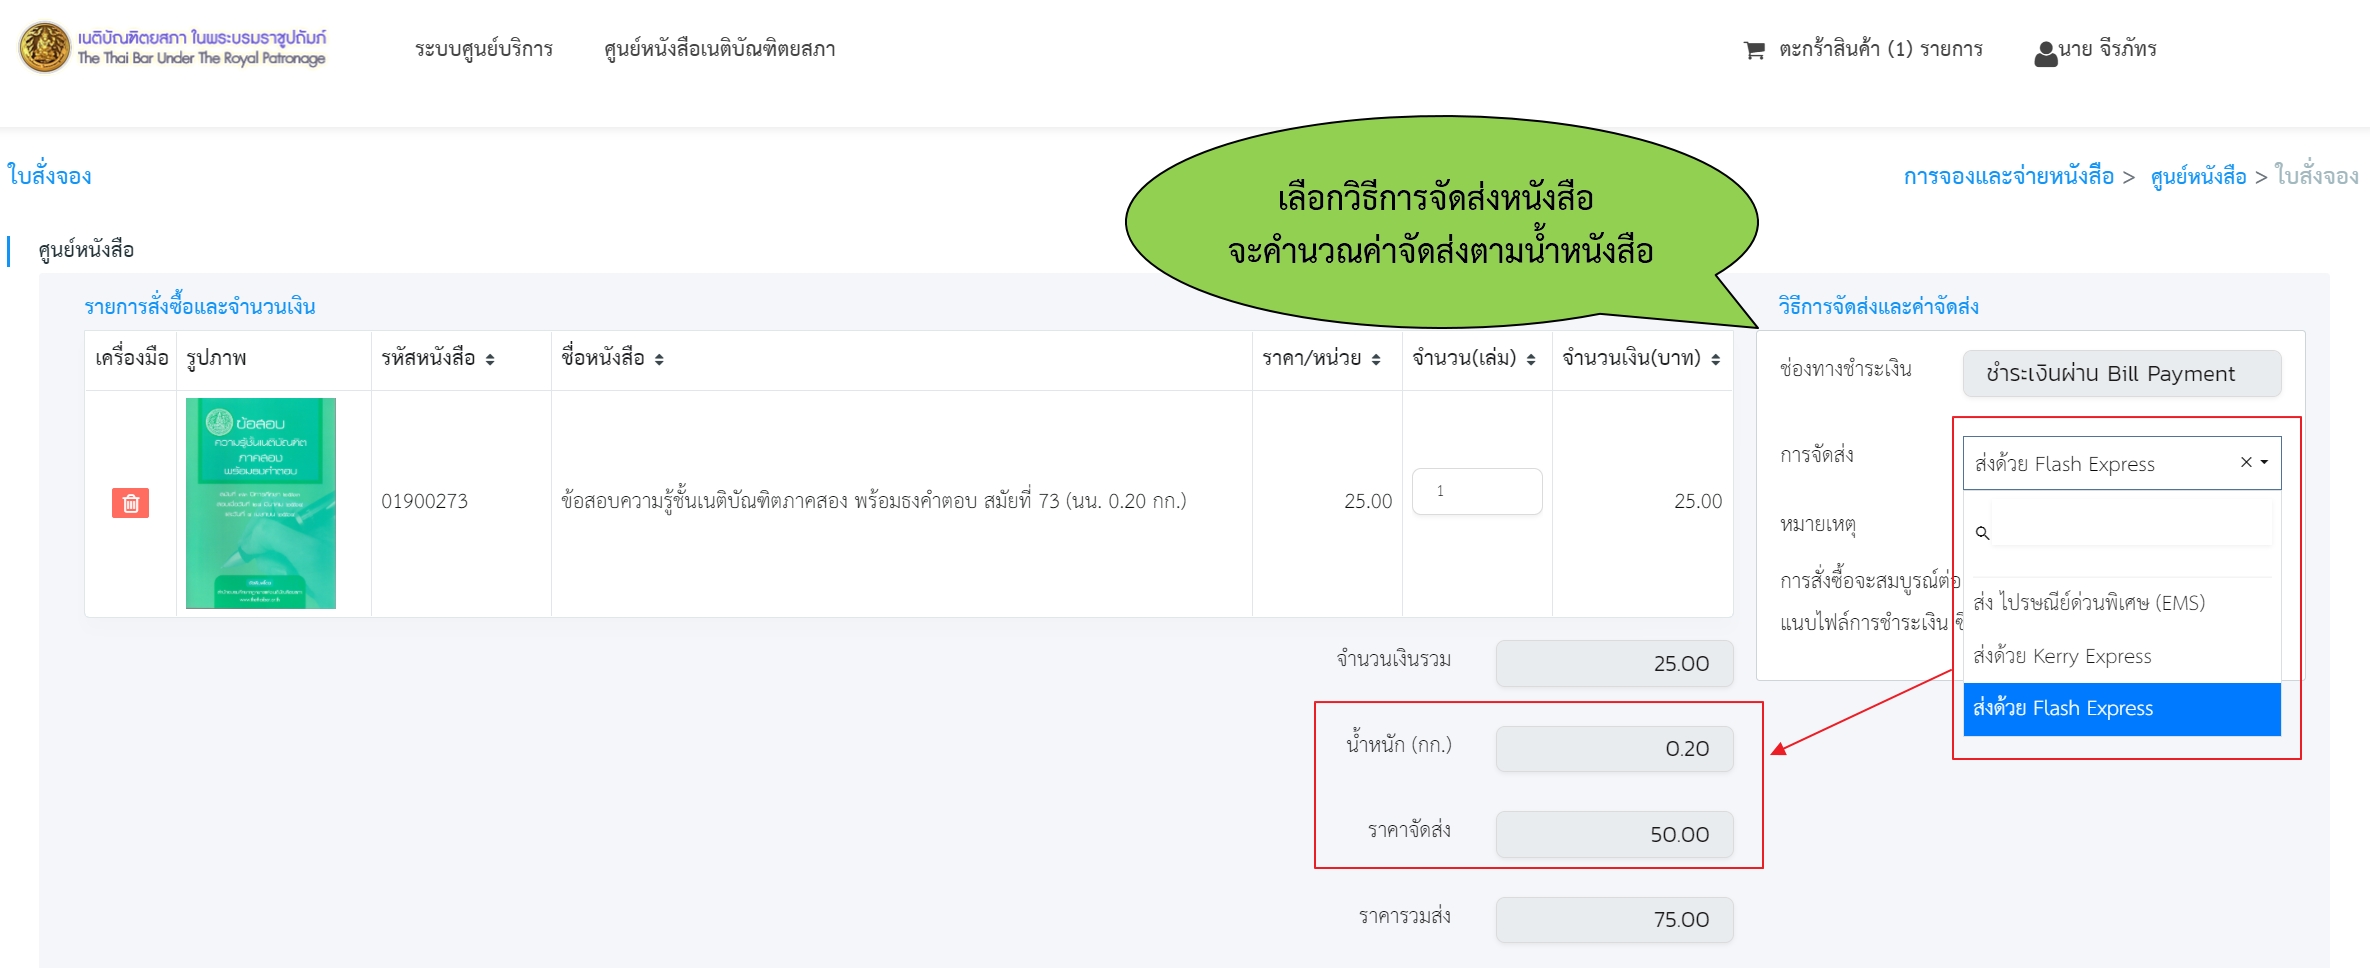
Task: Click the search icon in dropdown
Action: coord(1982,533)
